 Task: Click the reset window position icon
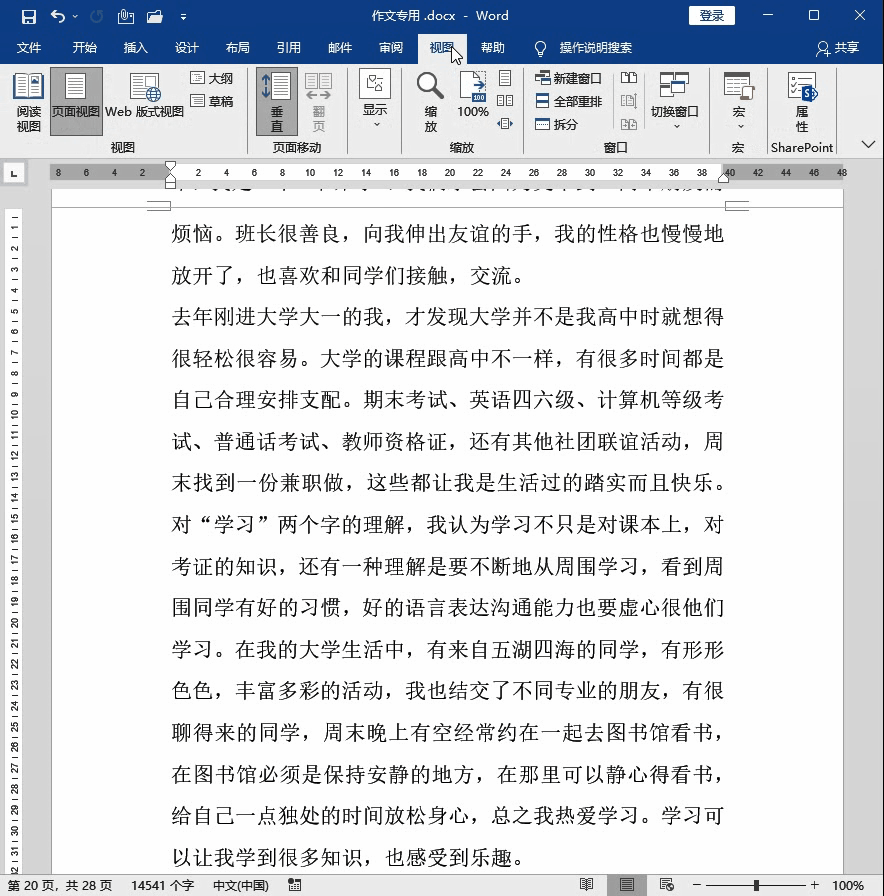click(629, 124)
